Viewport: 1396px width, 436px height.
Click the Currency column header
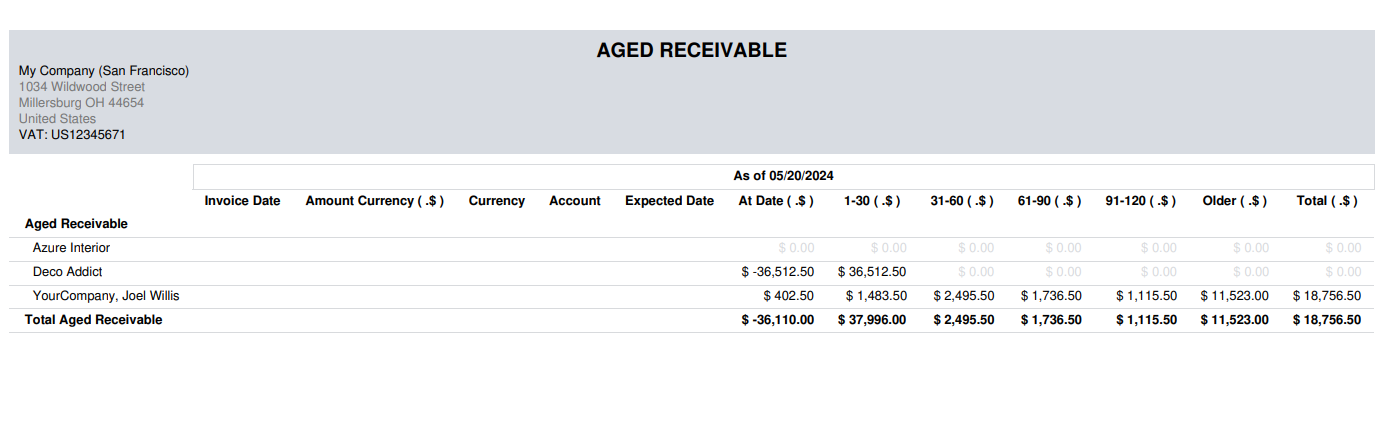496,201
